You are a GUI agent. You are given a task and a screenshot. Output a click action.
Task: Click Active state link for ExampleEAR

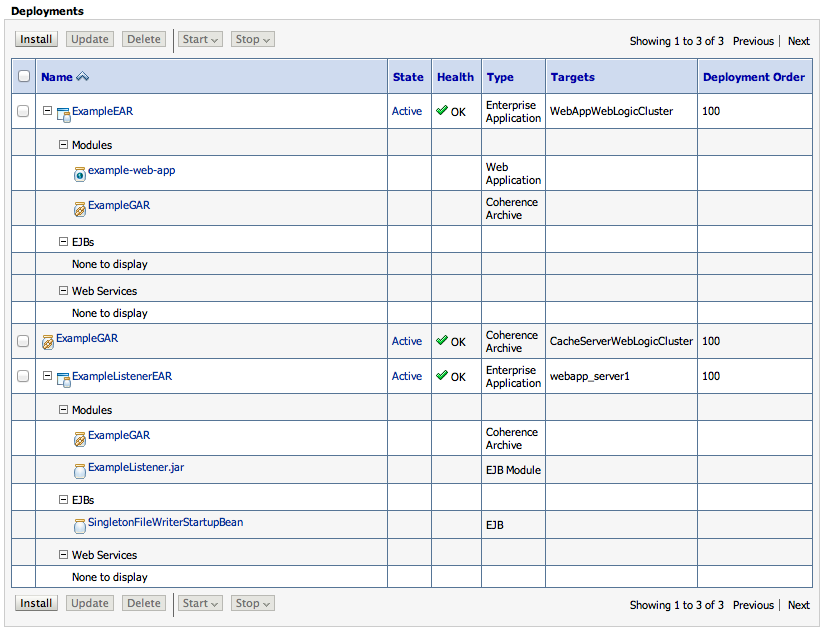(x=407, y=111)
